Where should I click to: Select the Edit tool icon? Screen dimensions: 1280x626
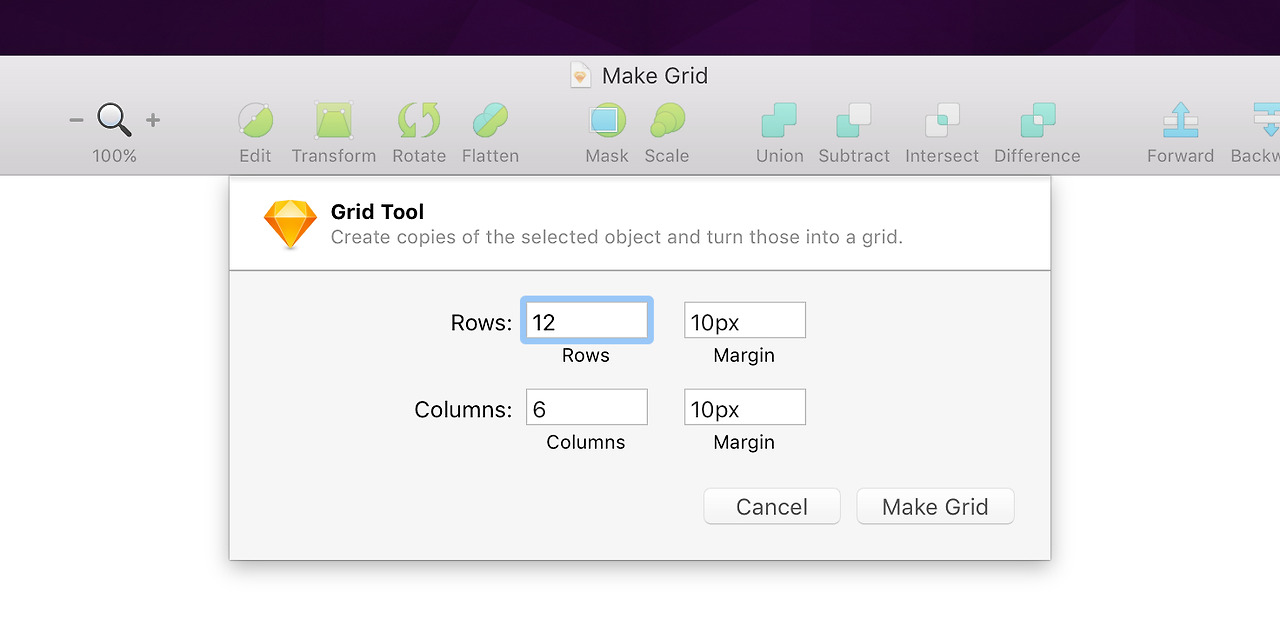tap(255, 120)
